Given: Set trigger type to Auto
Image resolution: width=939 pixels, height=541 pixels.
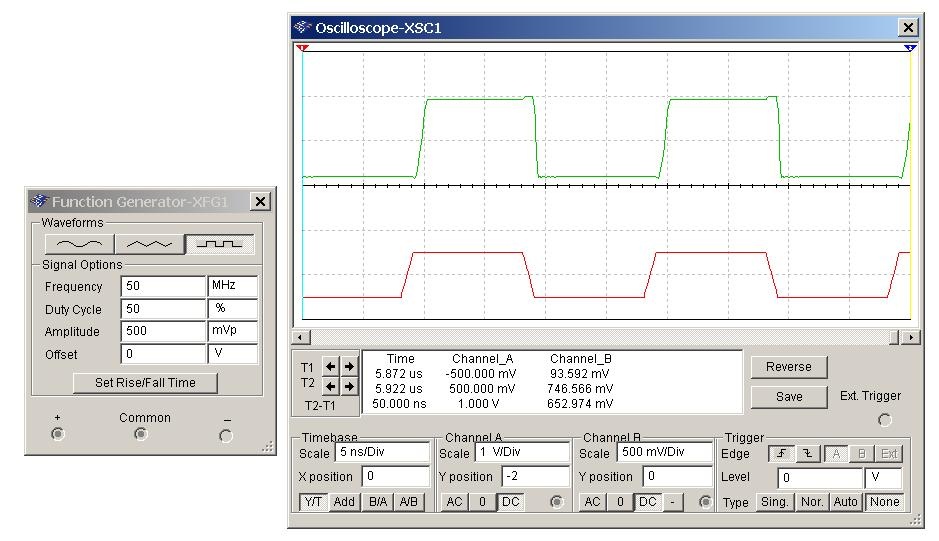Looking at the screenshot, I should point(846,502).
